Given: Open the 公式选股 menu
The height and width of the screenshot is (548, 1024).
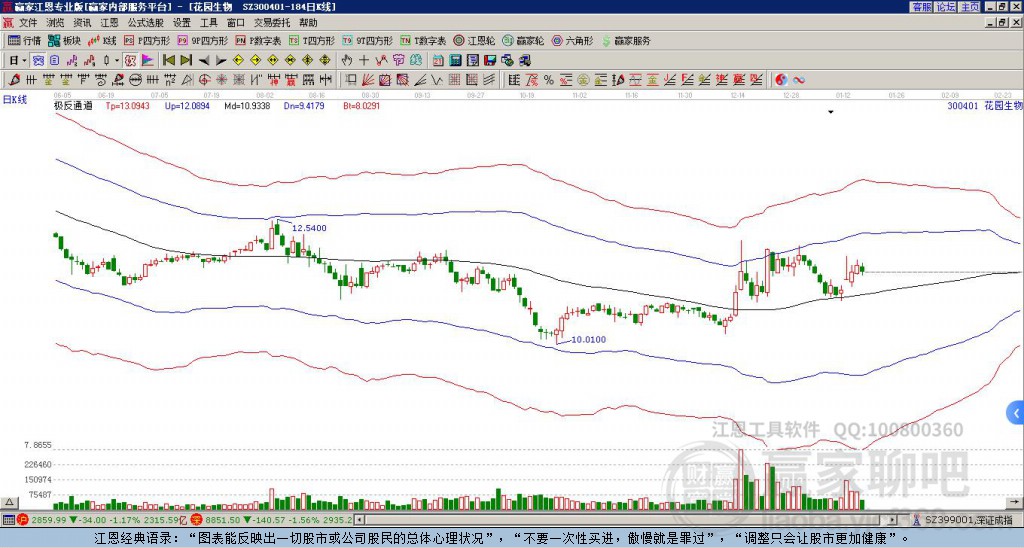Looking at the screenshot, I should (146, 23).
